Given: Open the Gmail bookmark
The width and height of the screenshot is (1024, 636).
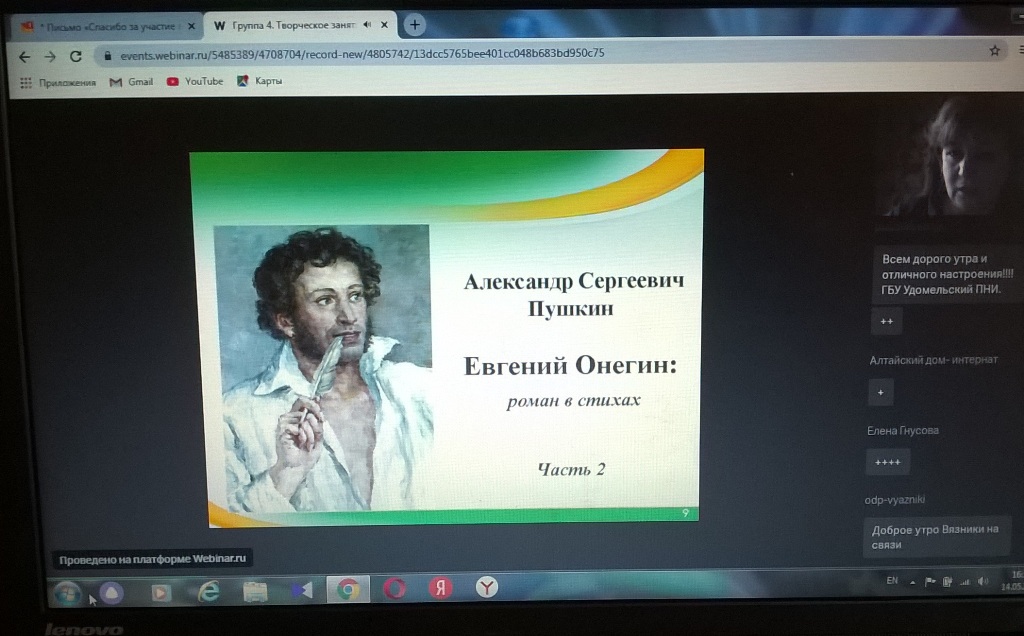Looking at the screenshot, I should pos(131,82).
